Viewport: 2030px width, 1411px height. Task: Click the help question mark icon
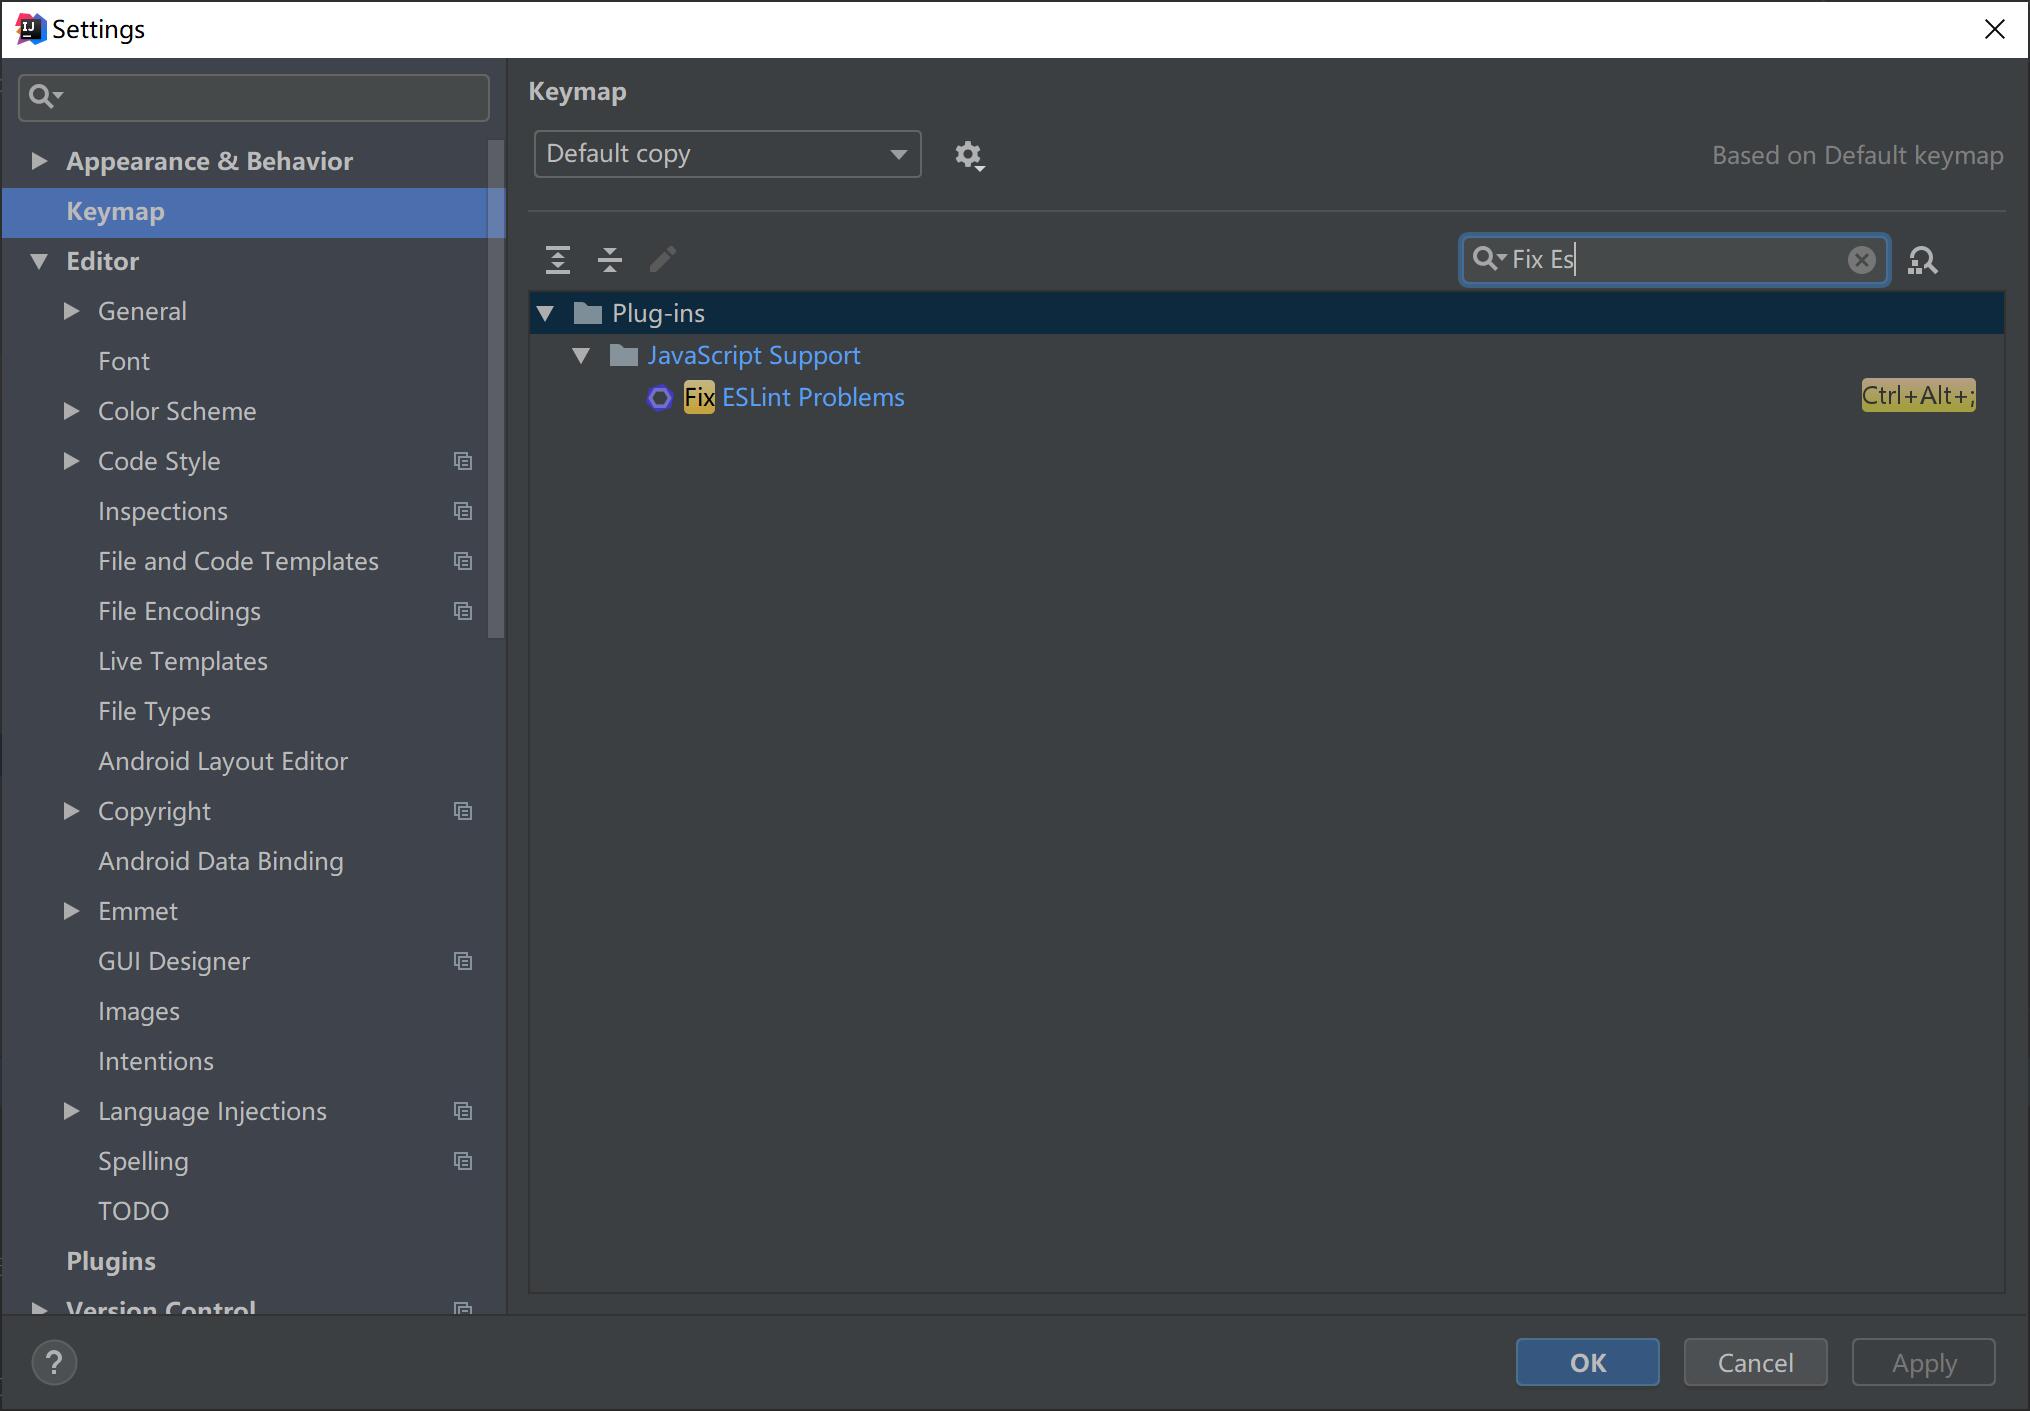point(57,1360)
